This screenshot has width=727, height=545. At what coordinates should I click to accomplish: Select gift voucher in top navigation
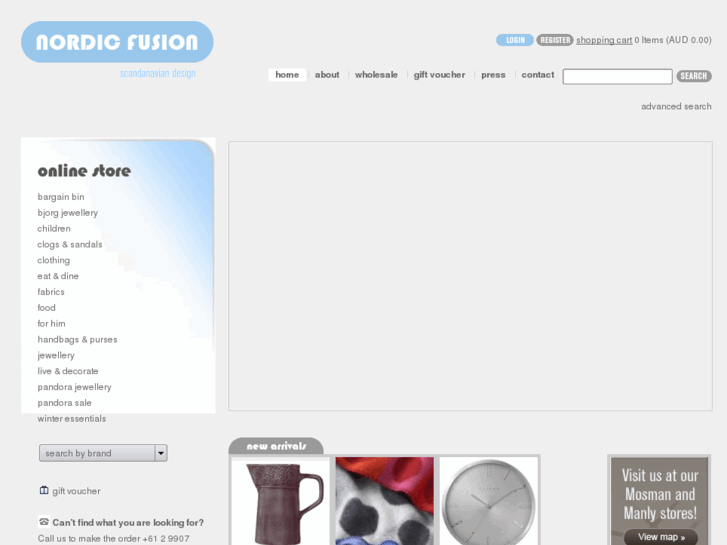tap(439, 75)
